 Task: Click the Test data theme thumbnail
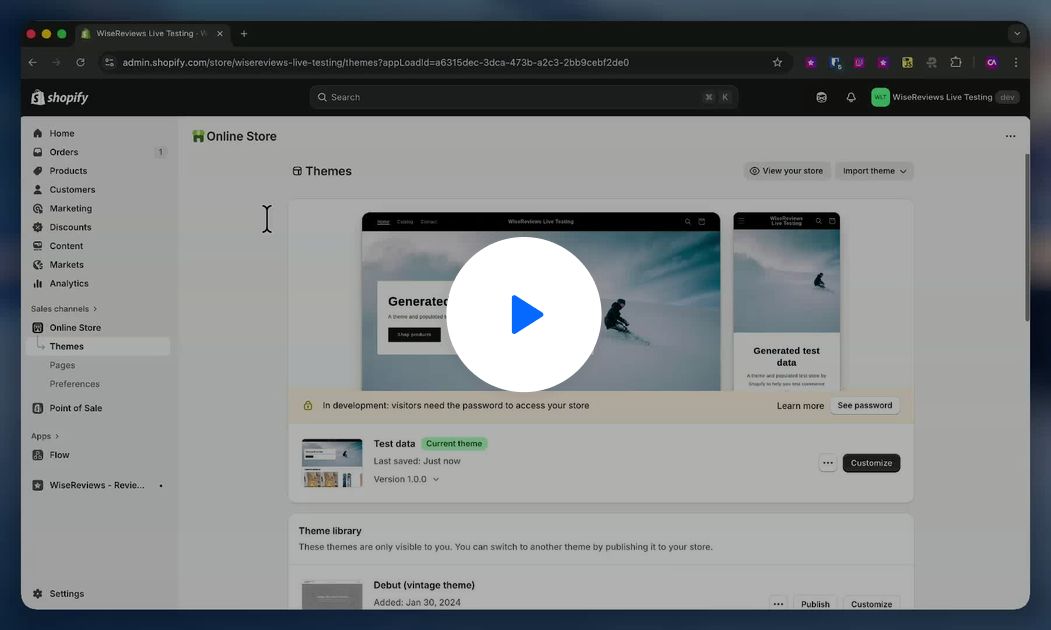tap(332, 462)
